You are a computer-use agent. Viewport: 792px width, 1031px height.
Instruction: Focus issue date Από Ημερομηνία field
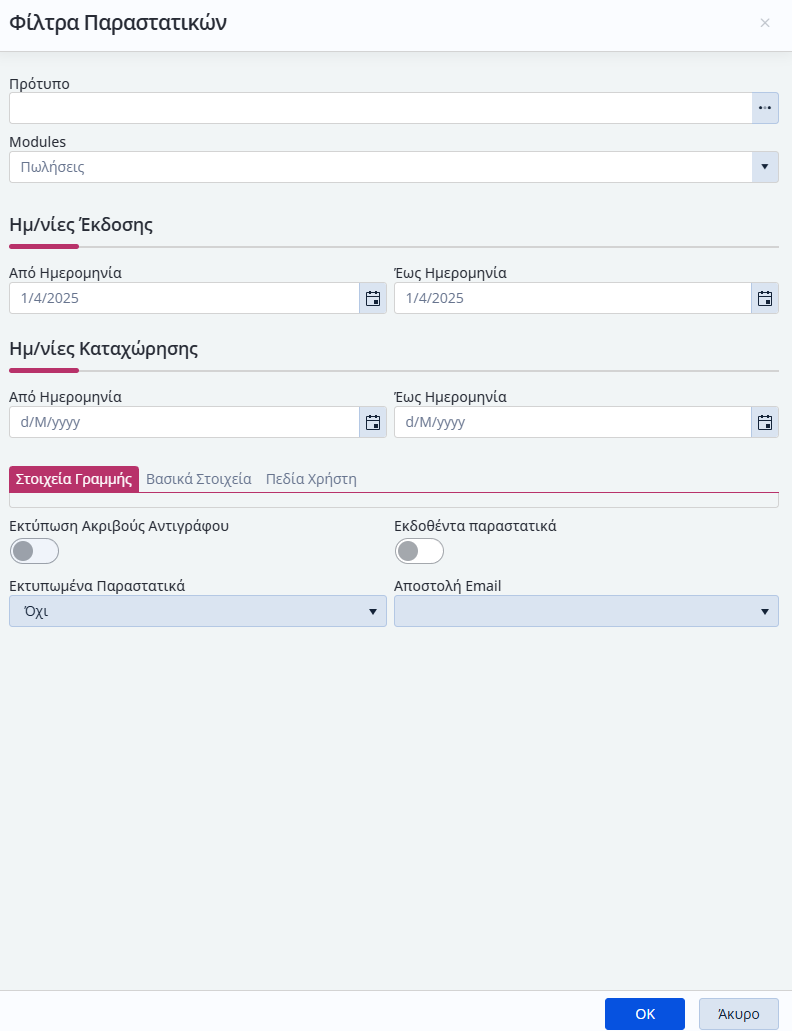tap(184, 299)
